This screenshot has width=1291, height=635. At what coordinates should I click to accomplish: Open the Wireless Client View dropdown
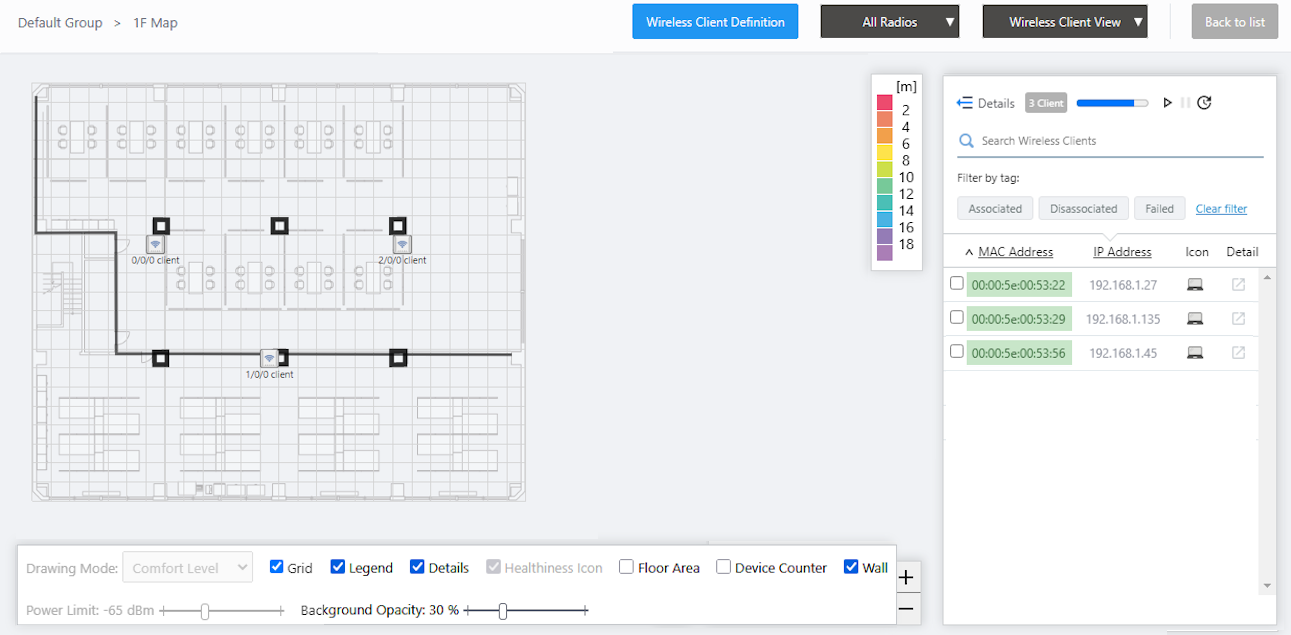point(1065,22)
